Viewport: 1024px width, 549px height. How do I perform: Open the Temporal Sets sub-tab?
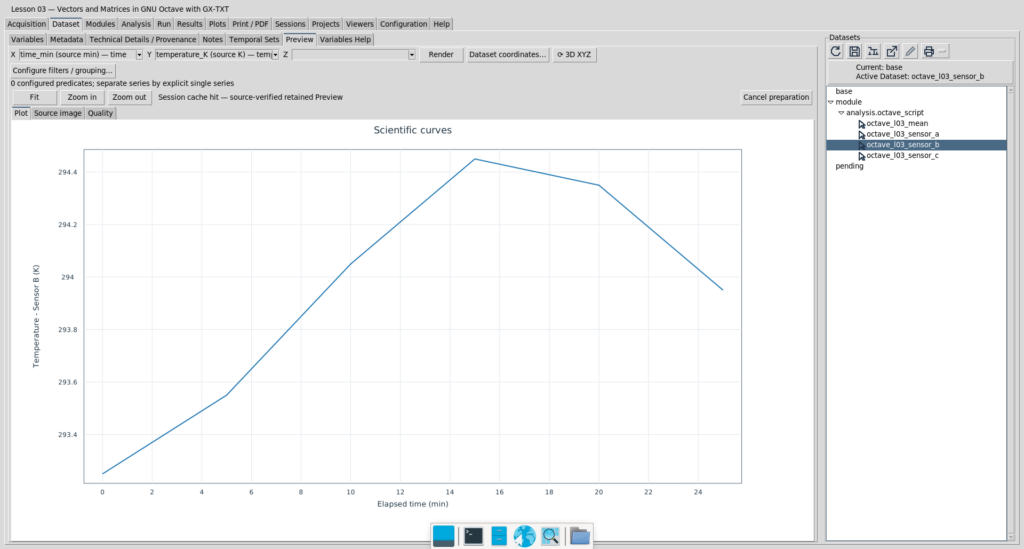[x=254, y=40]
